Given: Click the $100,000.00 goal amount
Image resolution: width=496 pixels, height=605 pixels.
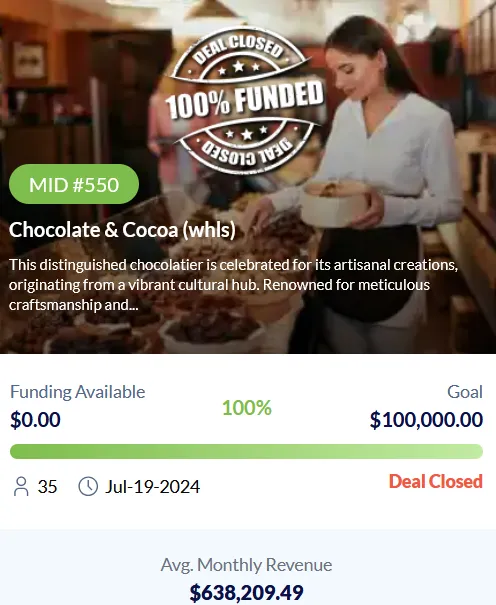Looking at the screenshot, I should [426, 420].
